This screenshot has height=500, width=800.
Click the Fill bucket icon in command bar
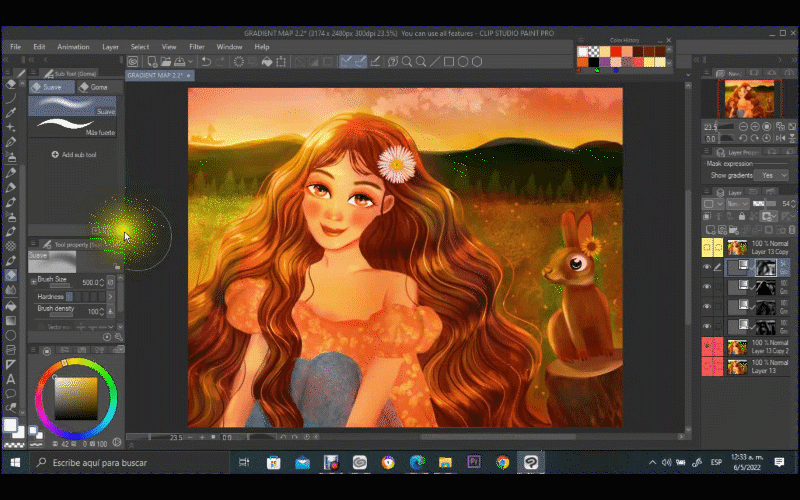tap(269, 62)
